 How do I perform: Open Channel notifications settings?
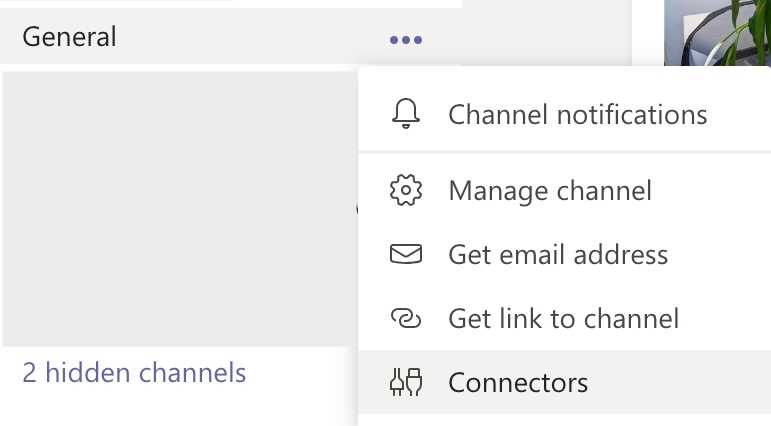pos(564,114)
